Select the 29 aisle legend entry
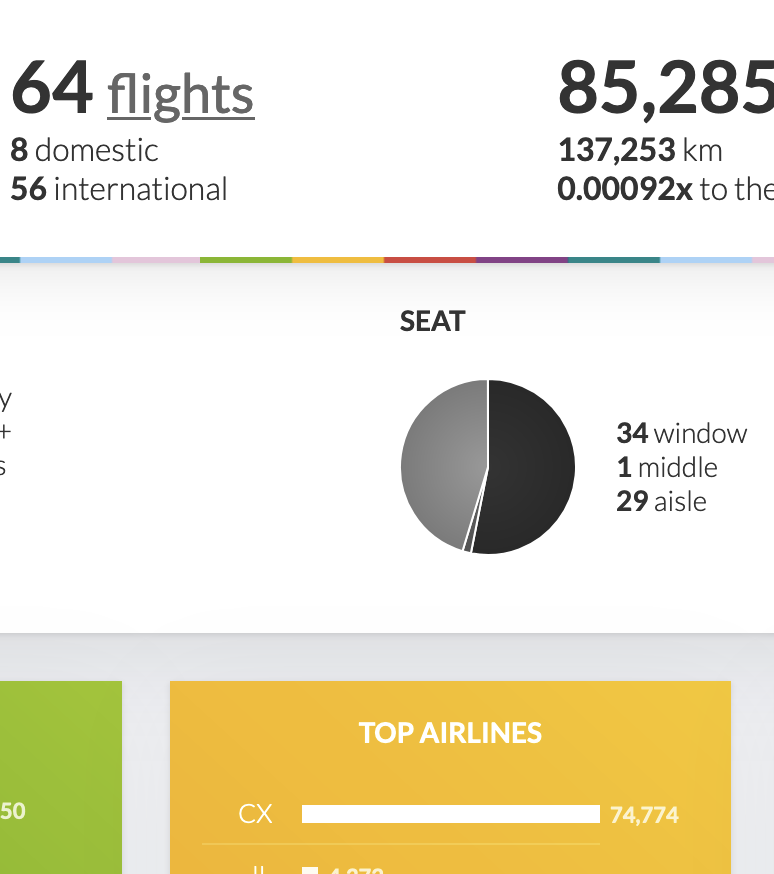This screenshot has height=874, width=774. 661,501
